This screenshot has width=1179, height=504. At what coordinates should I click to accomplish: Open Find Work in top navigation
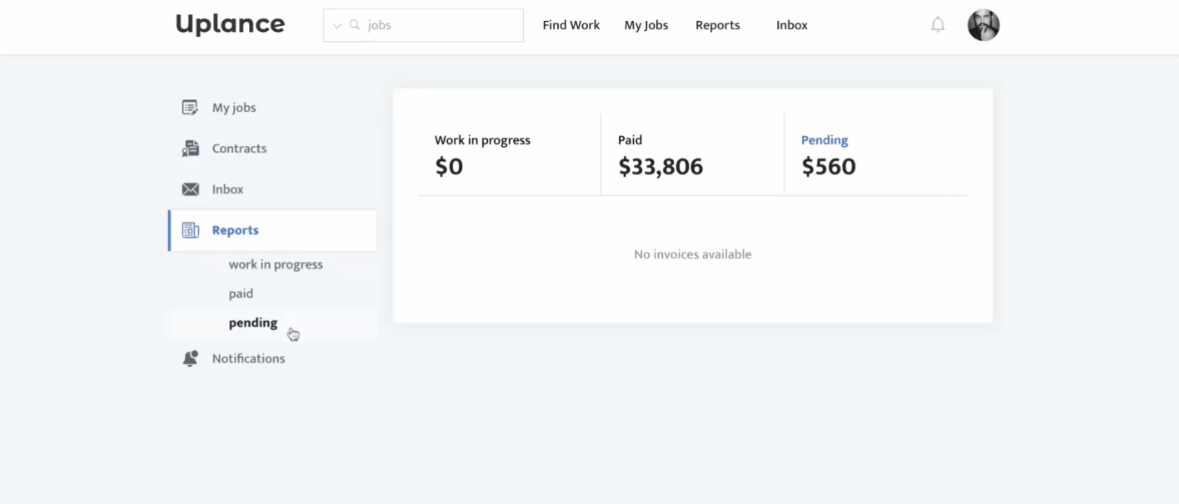(571, 25)
